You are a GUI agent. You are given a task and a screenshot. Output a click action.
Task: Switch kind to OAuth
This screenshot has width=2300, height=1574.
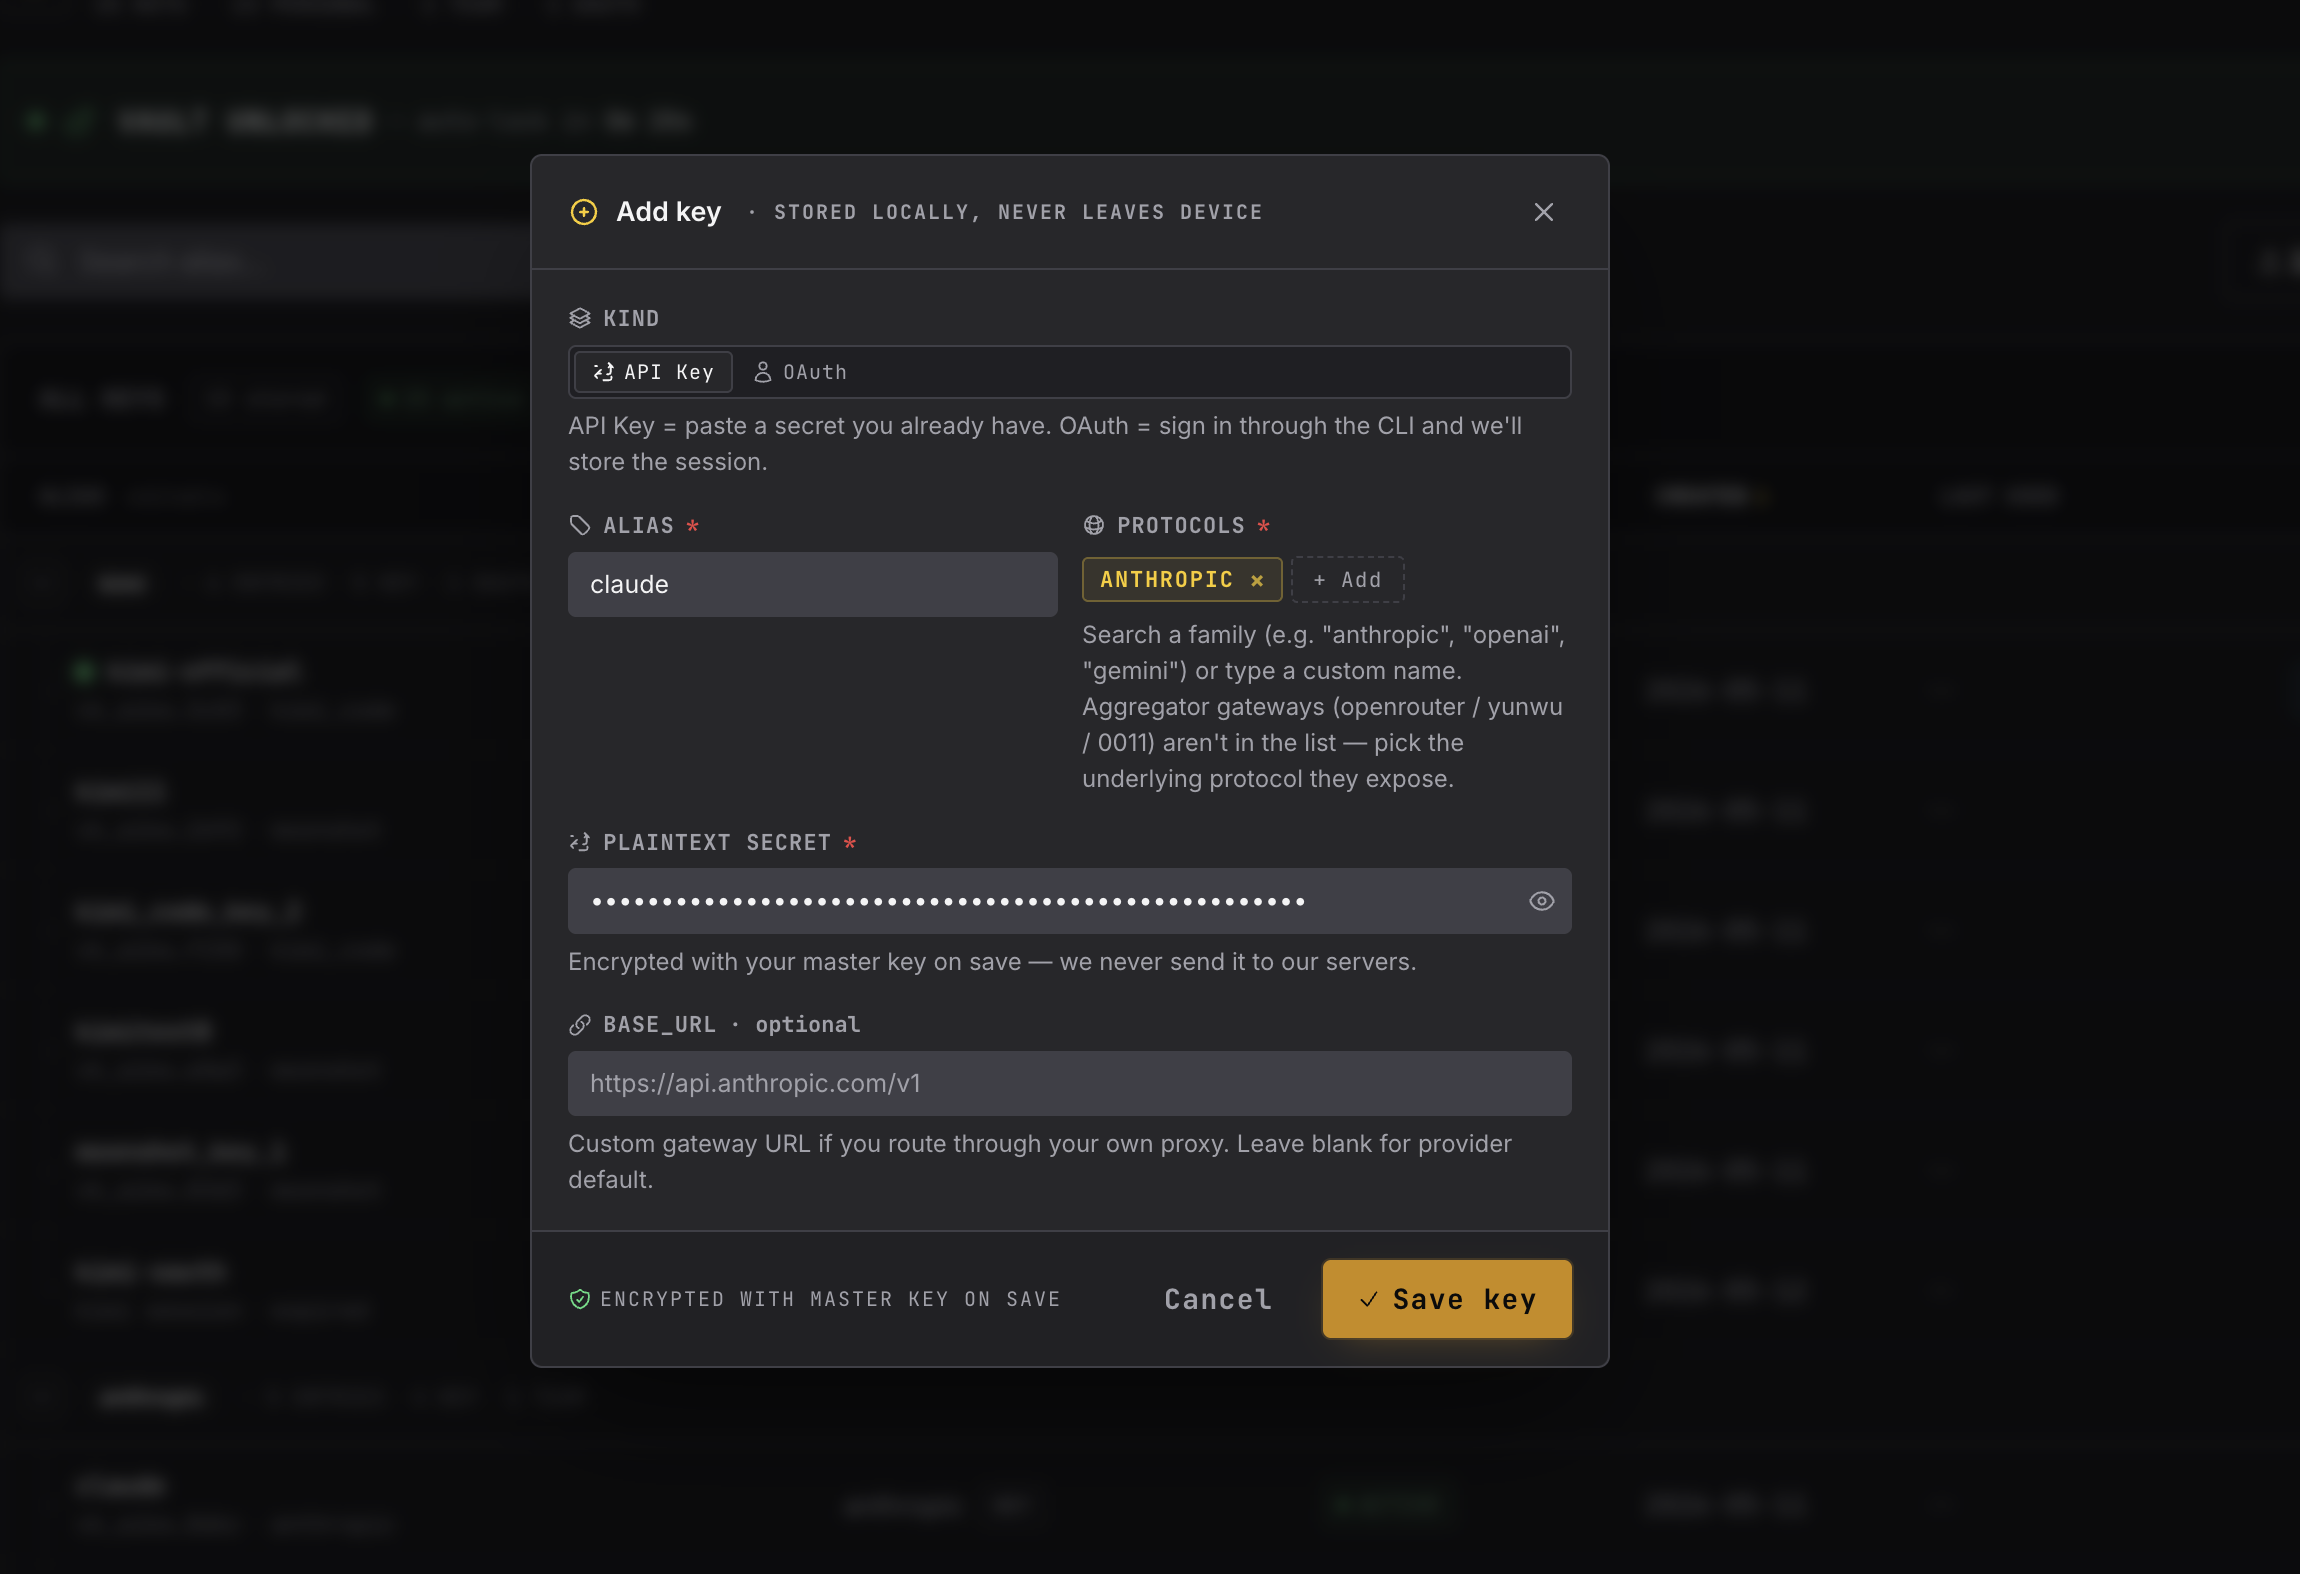pos(800,372)
